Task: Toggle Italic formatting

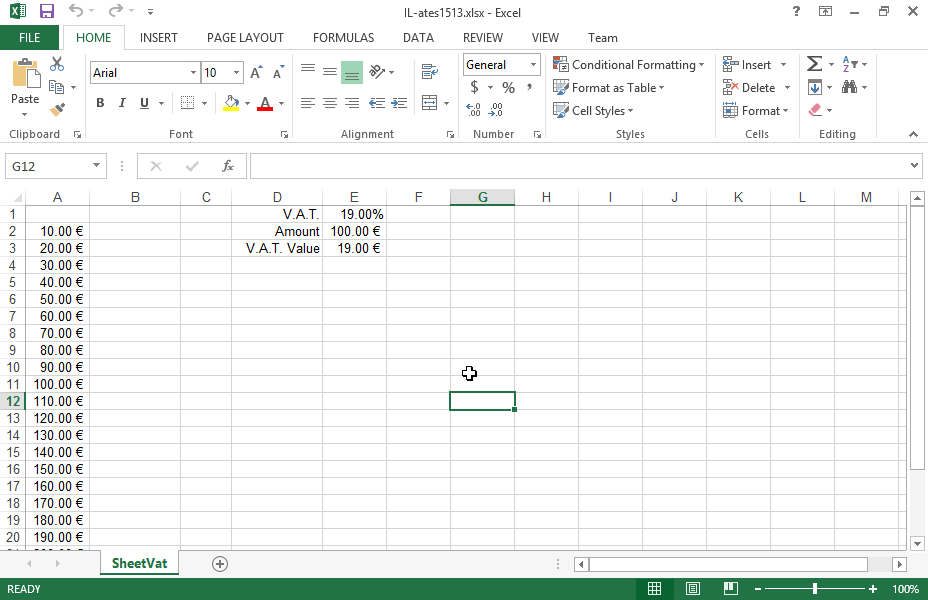Action: pyautogui.click(x=122, y=103)
